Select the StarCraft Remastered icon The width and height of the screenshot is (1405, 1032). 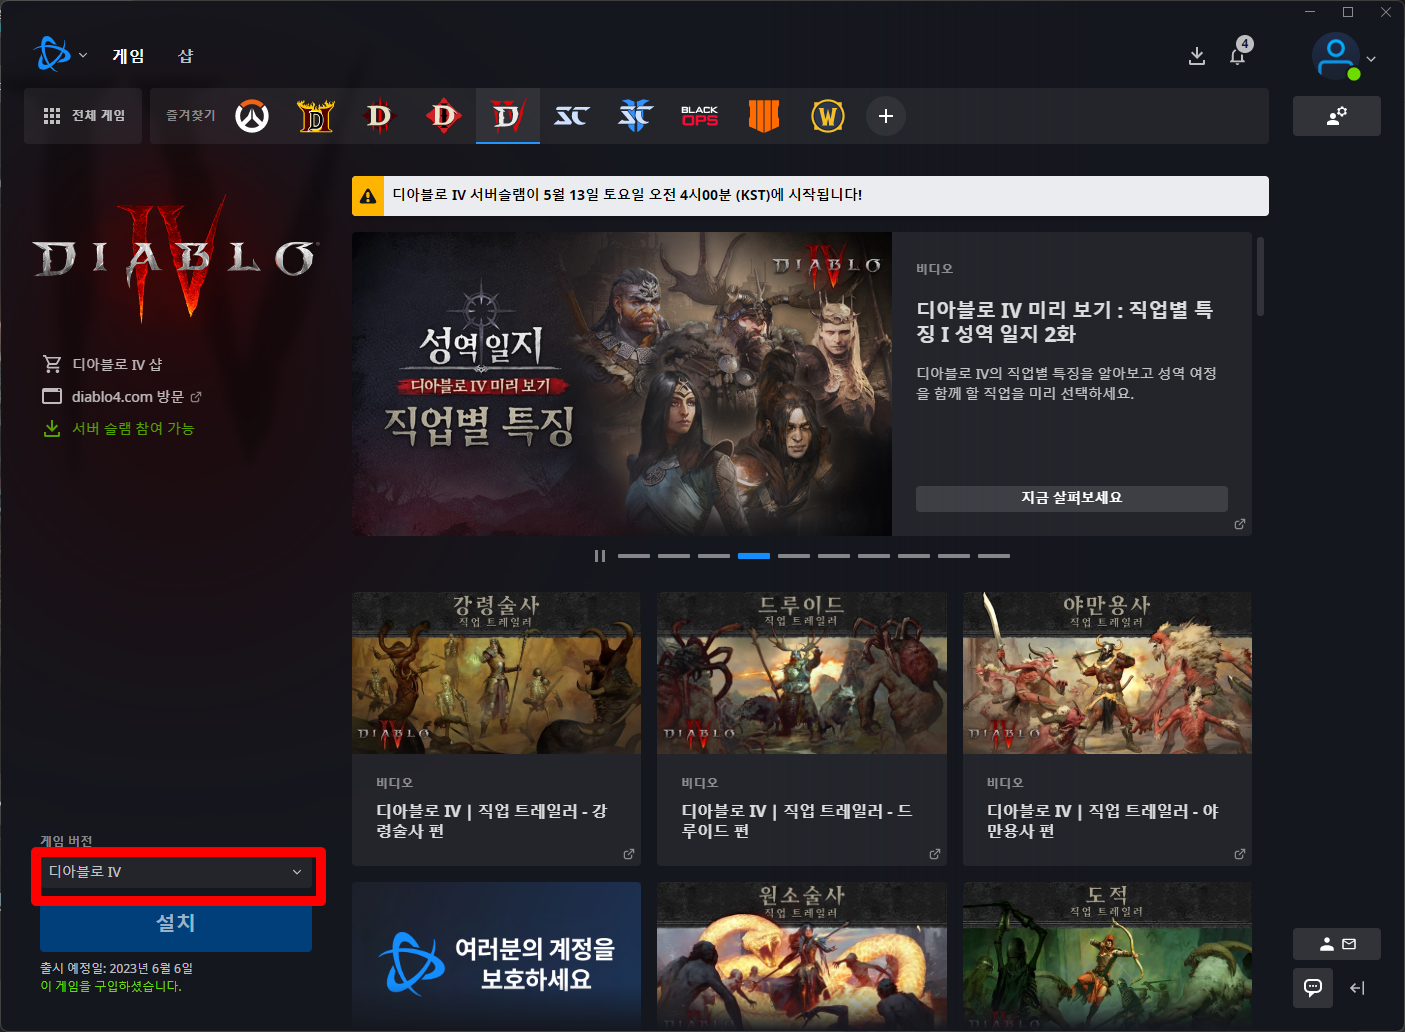click(572, 116)
